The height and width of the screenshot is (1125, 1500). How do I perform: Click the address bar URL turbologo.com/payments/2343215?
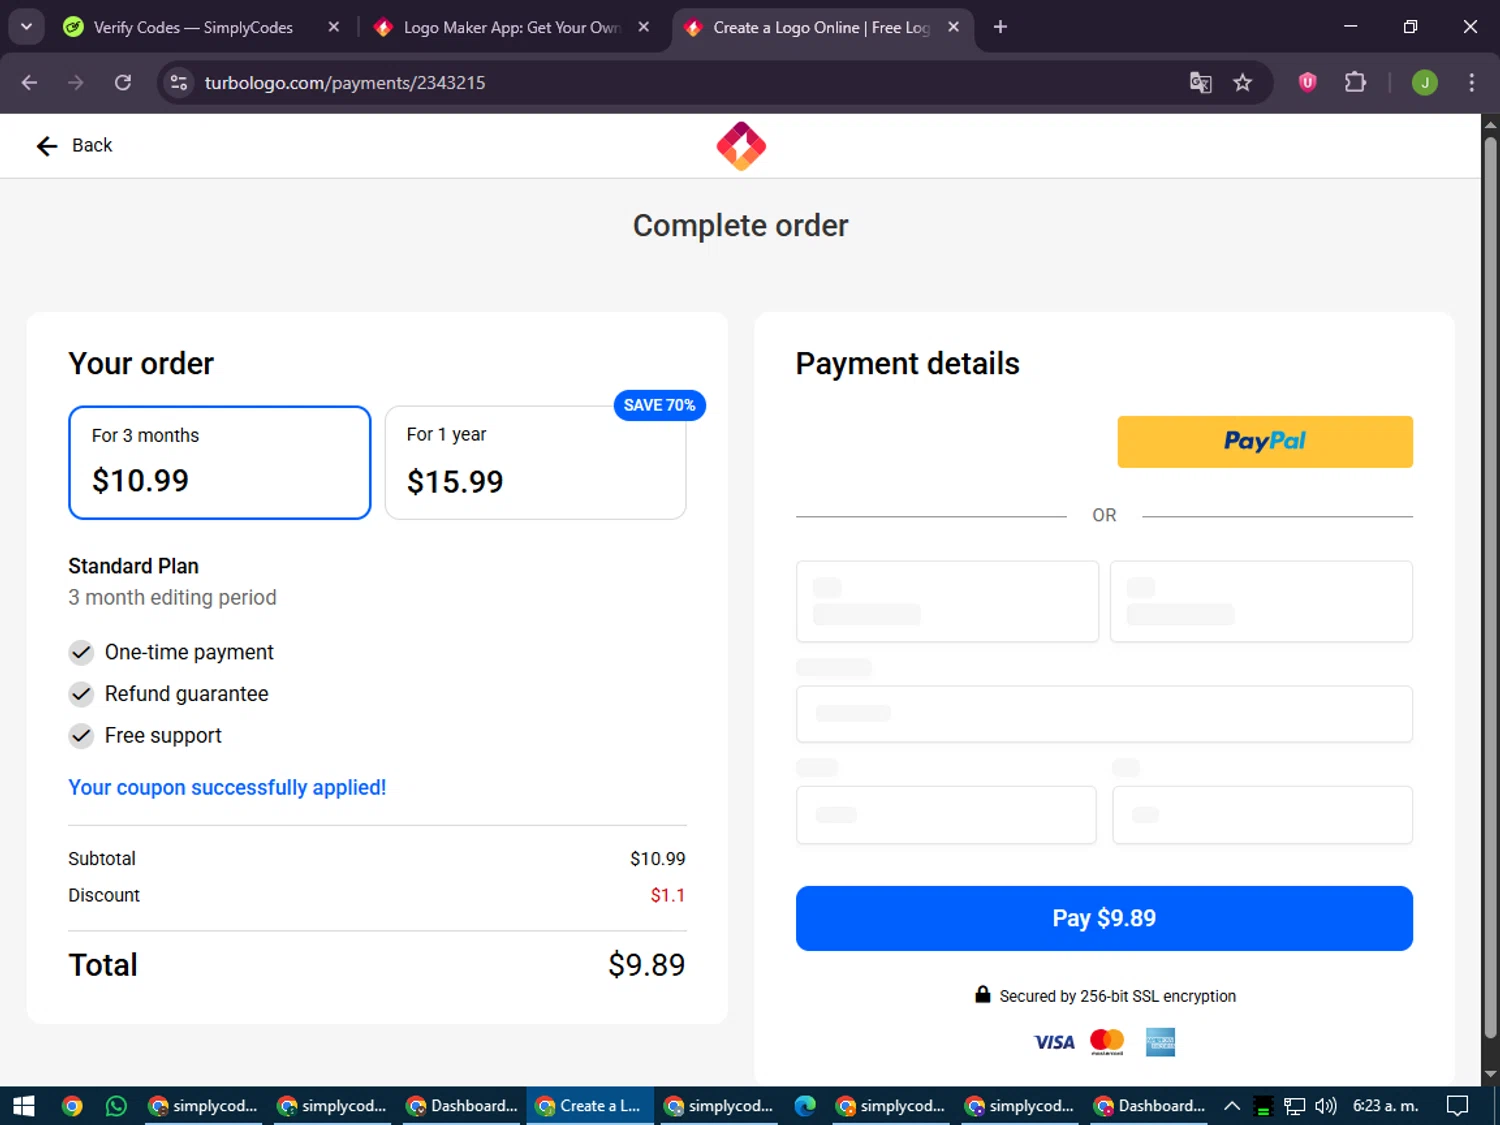click(345, 83)
